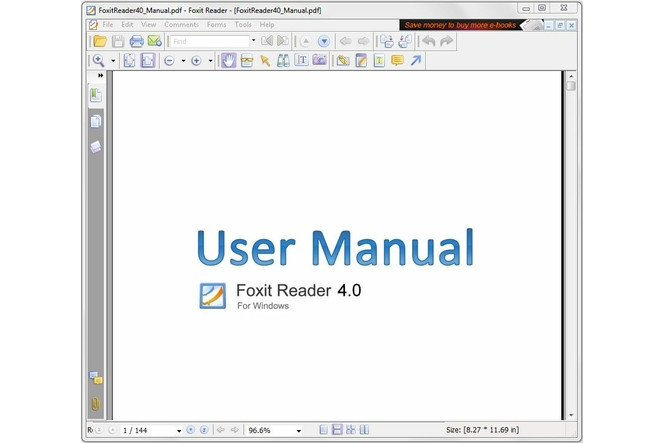Select Continuous page layout in status bar
664x443 pixels.
coord(337,430)
